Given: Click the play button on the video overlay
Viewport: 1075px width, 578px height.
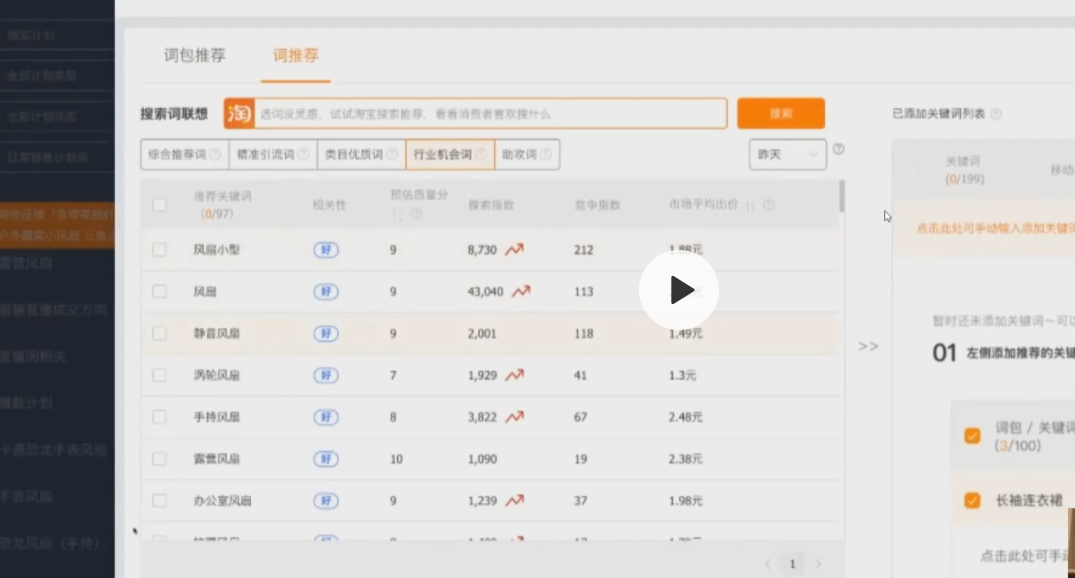Looking at the screenshot, I should tap(679, 290).
